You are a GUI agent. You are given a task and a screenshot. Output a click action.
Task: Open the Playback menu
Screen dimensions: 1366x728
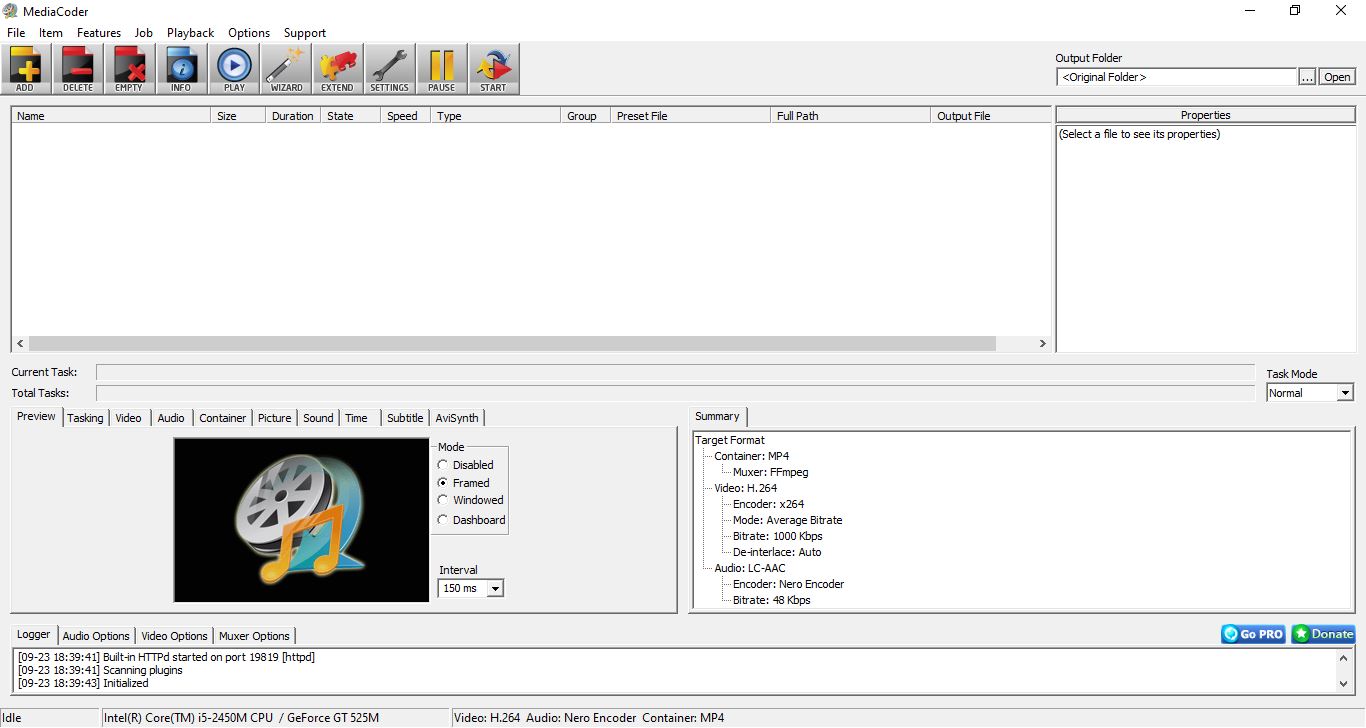click(190, 33)
